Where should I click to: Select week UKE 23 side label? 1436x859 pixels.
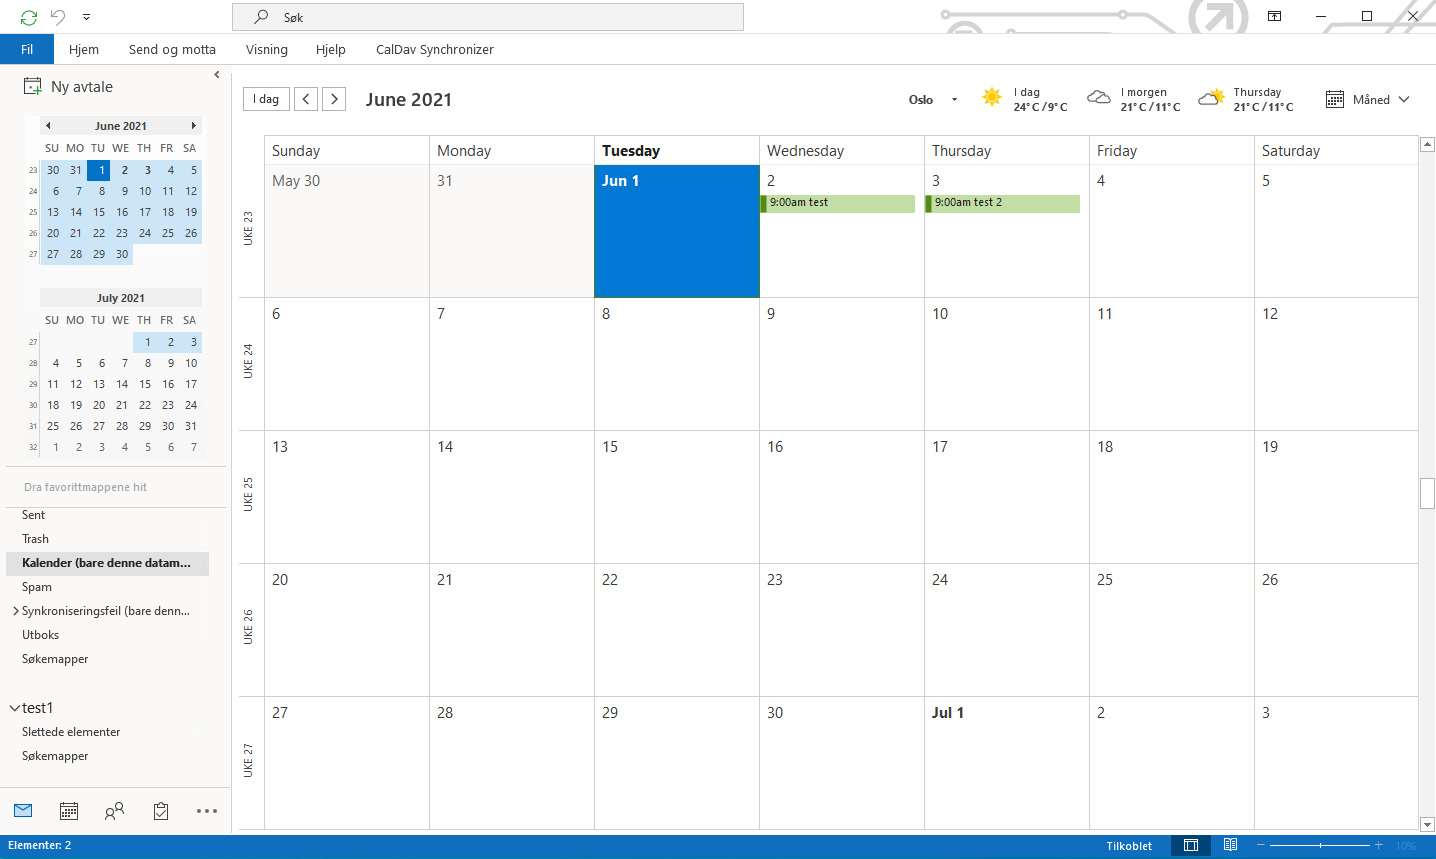(248, 229)
